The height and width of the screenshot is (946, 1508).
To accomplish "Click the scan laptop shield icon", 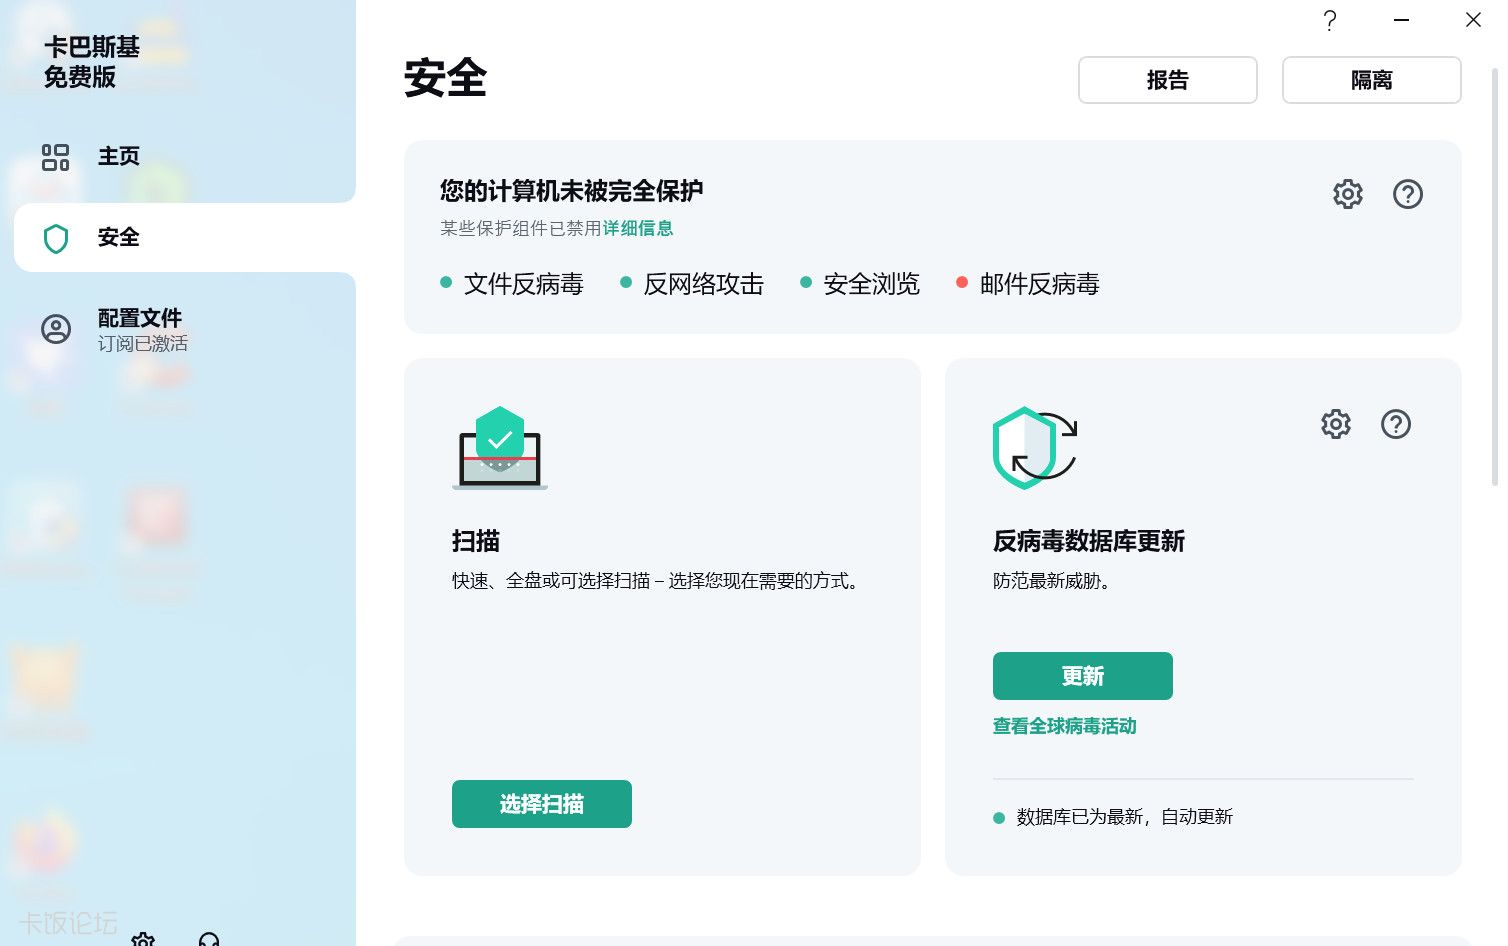I will [500, 448].
